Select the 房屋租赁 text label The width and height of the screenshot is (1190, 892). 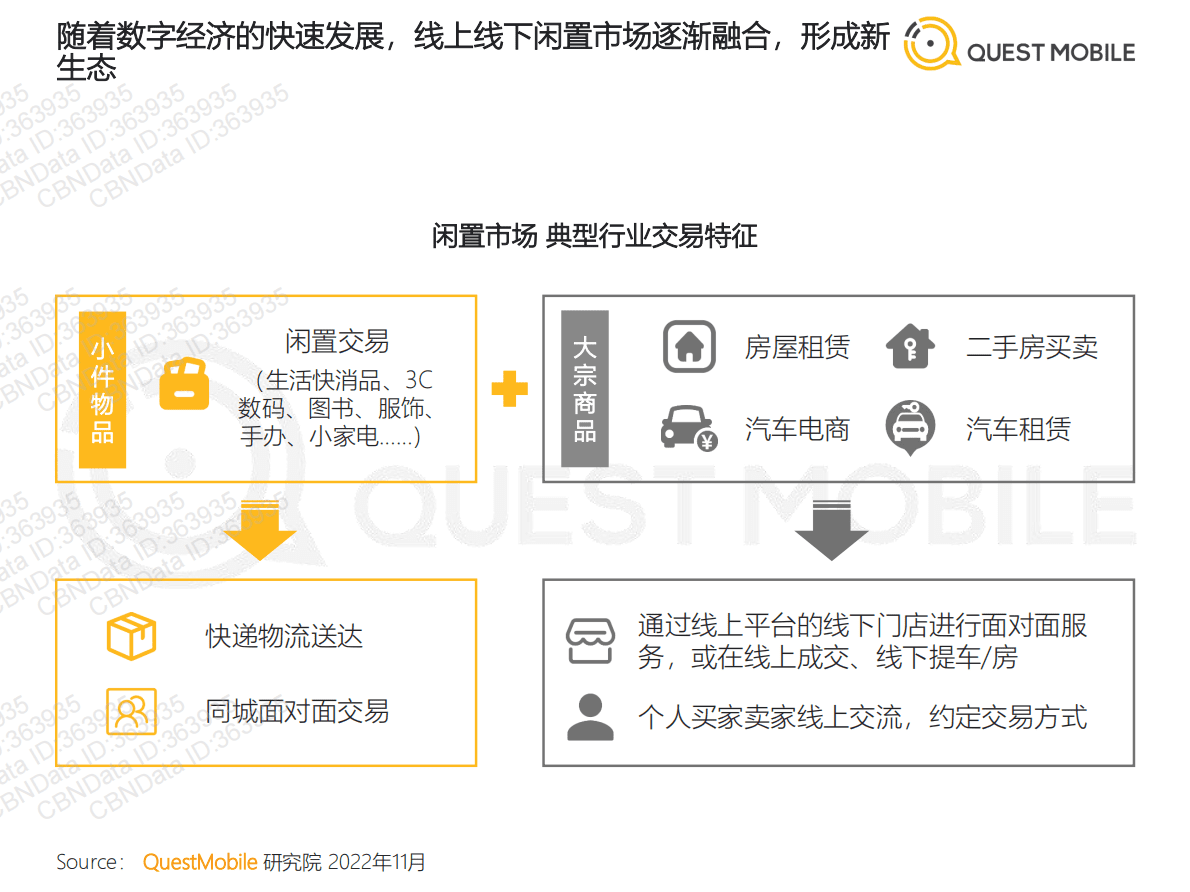pos(797,348)
